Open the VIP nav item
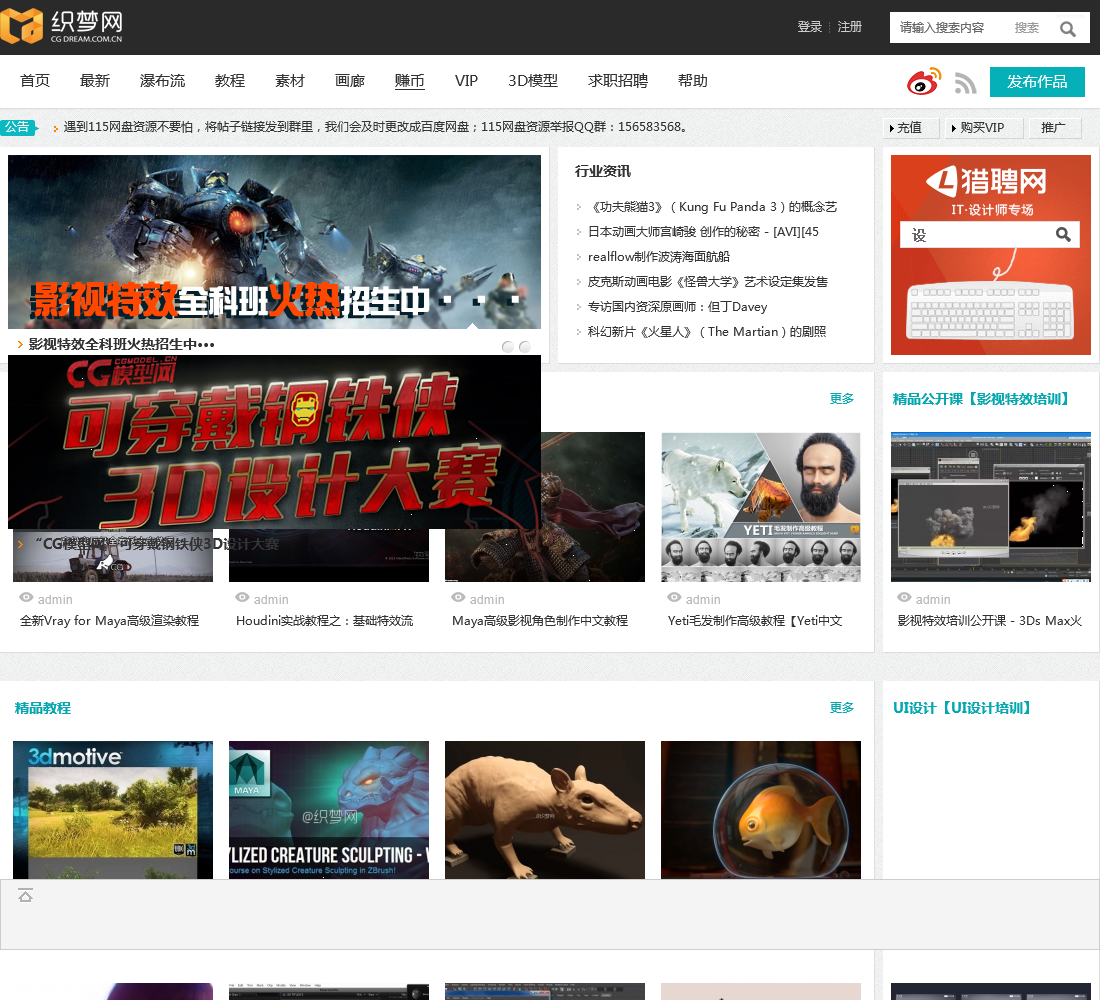This screenshot has height=1000, width=1100. pos(467,81)
